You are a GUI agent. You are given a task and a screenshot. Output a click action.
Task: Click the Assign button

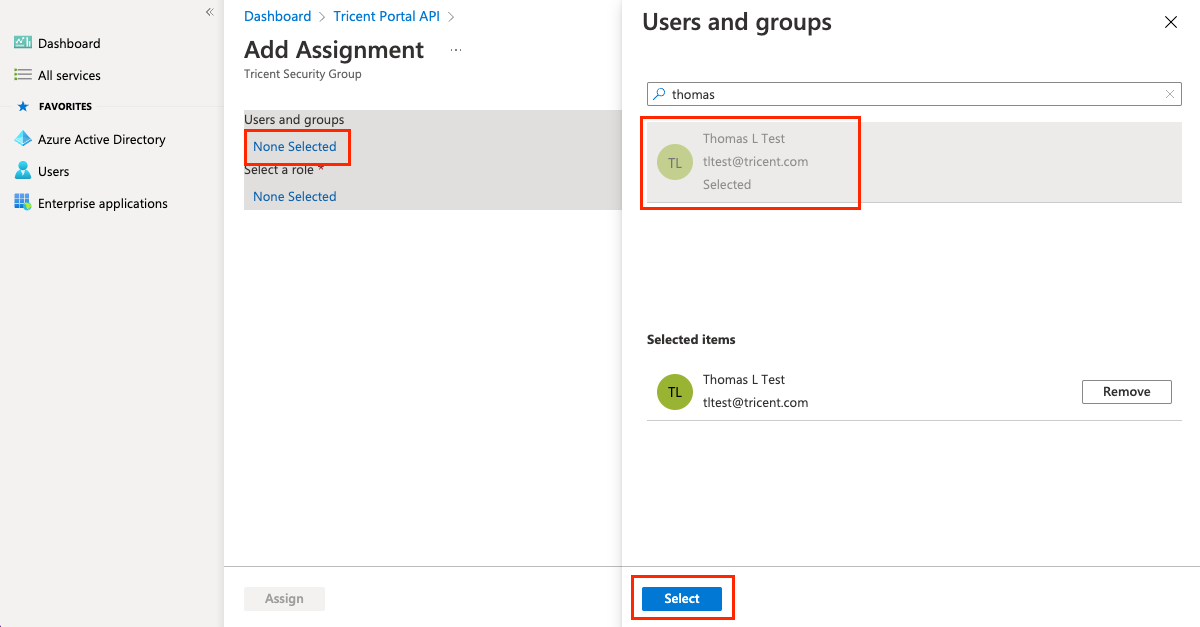point(284,598)
